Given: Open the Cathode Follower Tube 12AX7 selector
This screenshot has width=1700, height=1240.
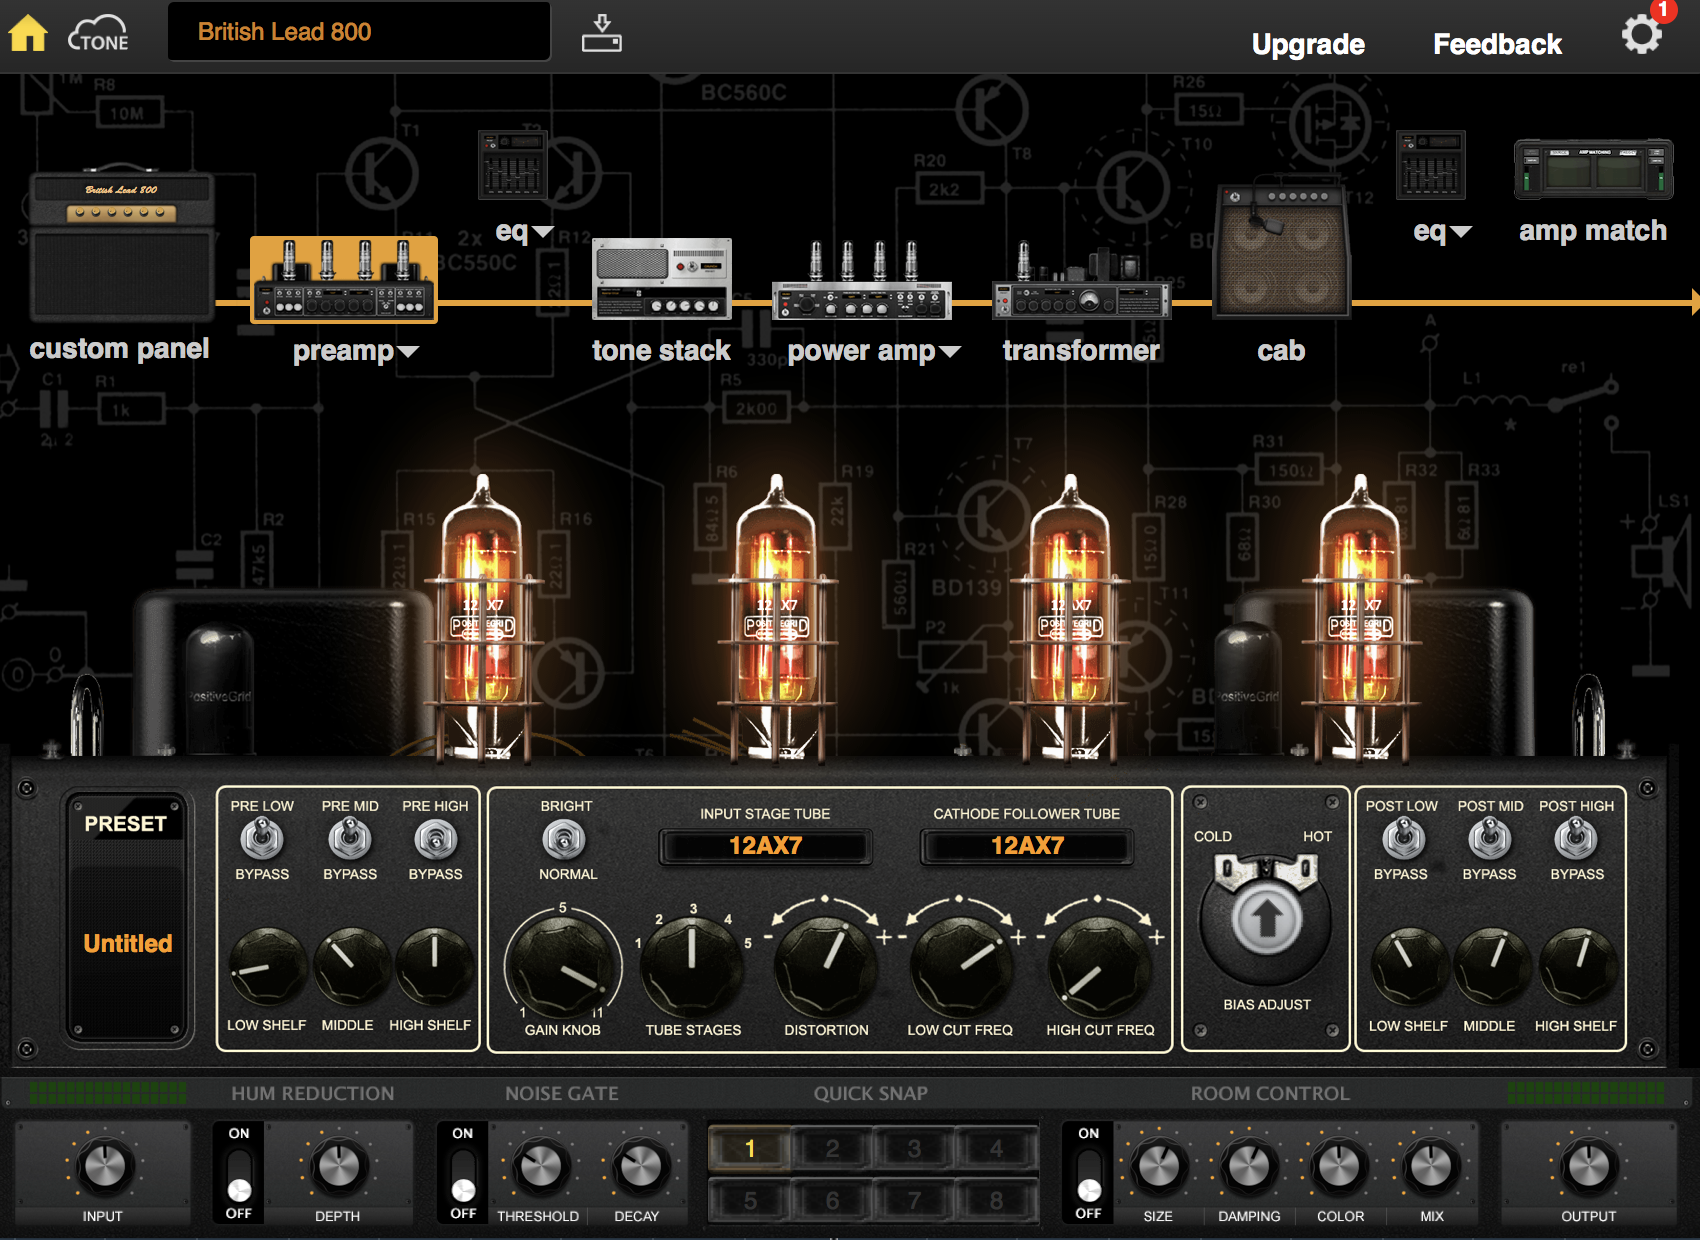Looking at the screenshot, I should pos(1027,846).
